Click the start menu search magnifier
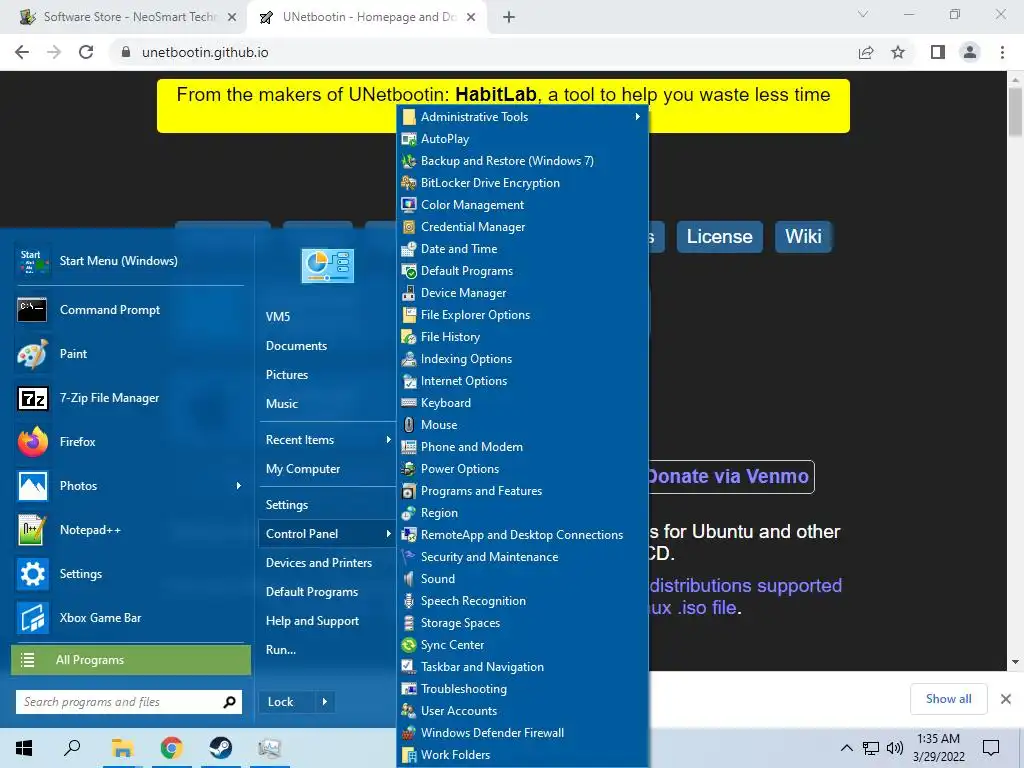This screenshot has height=768, width=1024. tap(229, 702)
